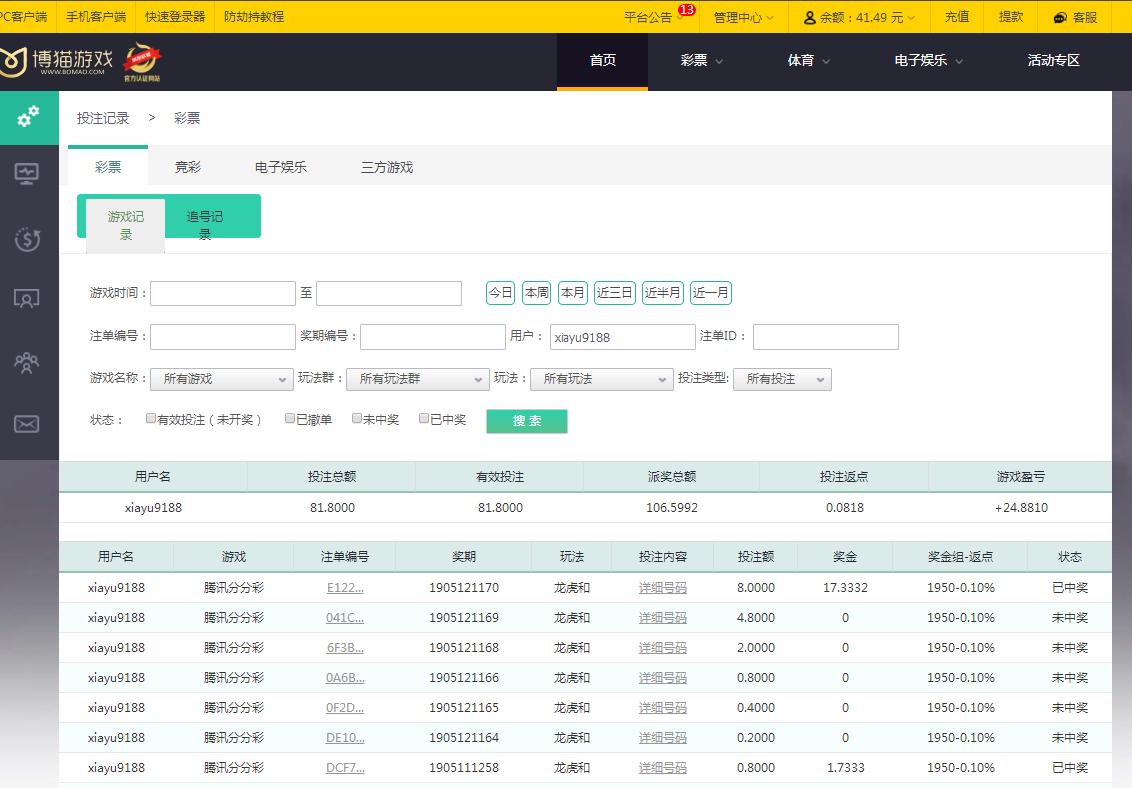Switch to the 竞彩 tab

[187, 167]
